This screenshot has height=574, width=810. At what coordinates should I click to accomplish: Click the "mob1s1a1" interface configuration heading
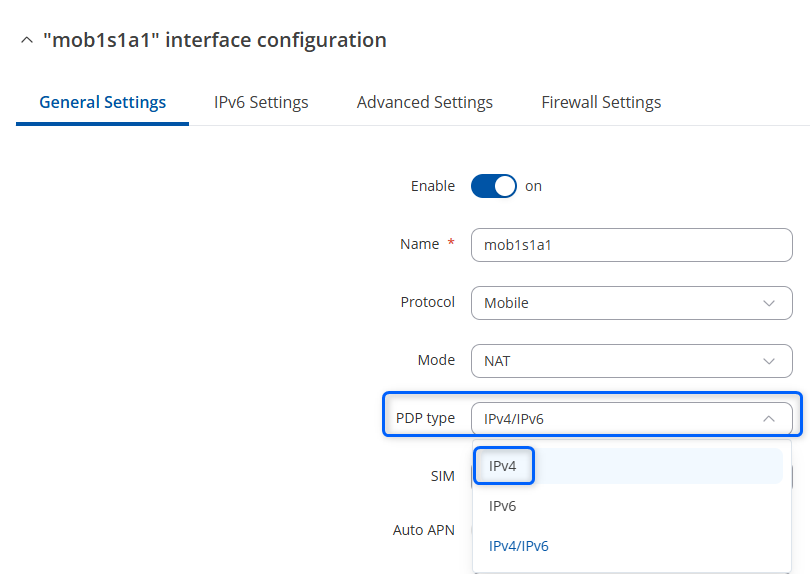click(x=214, y=40)
